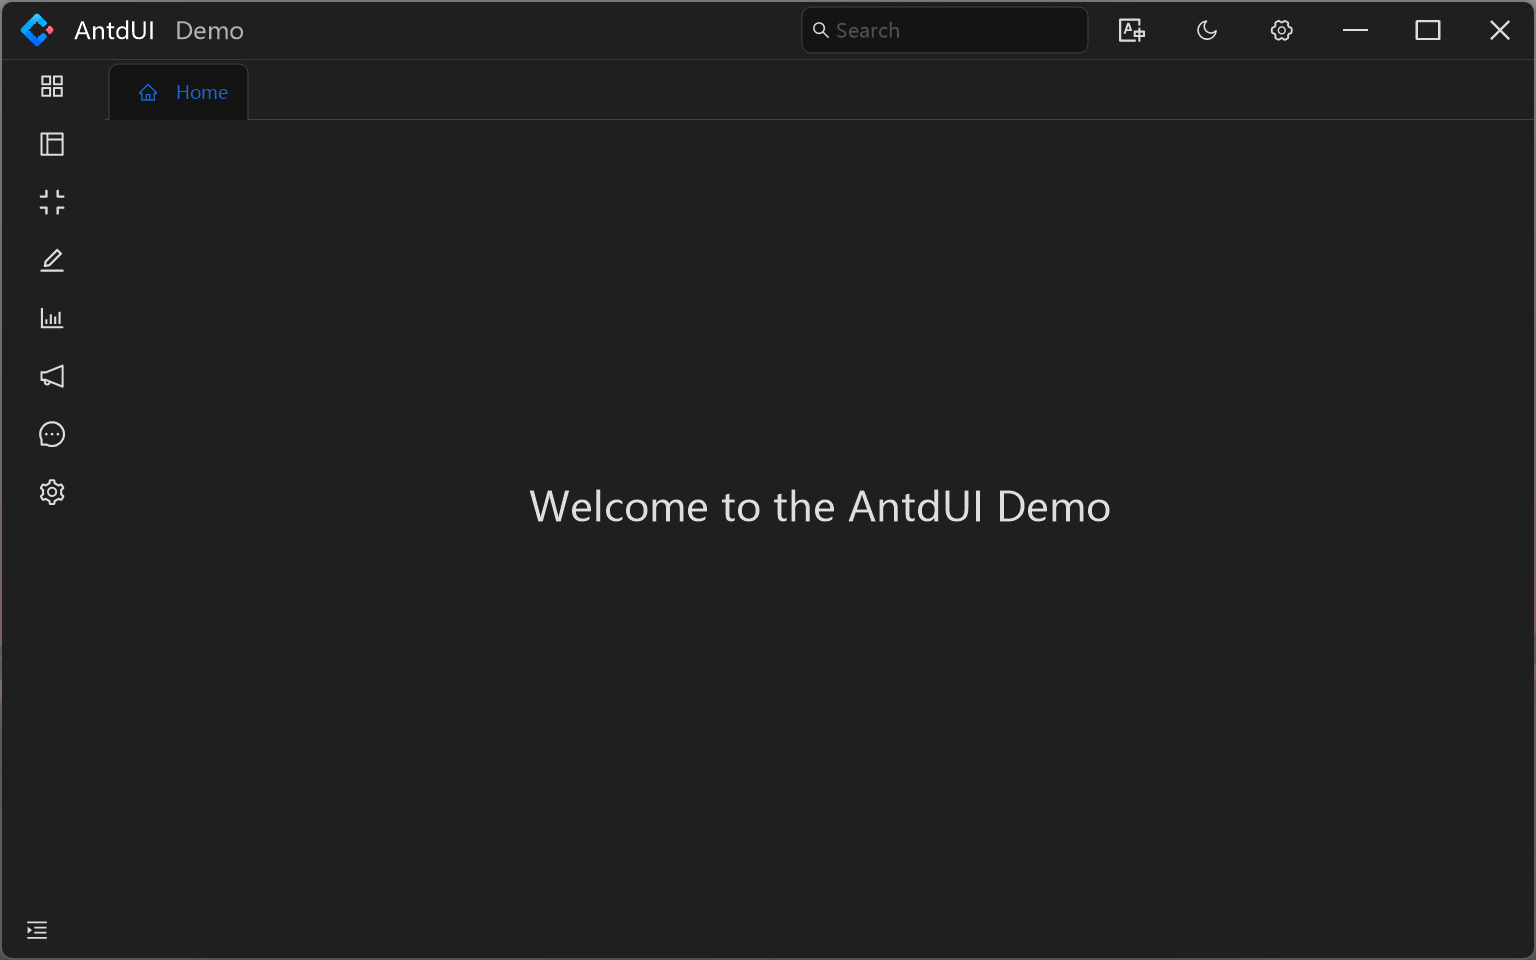Close the AntdUI Demo window

1500,31
